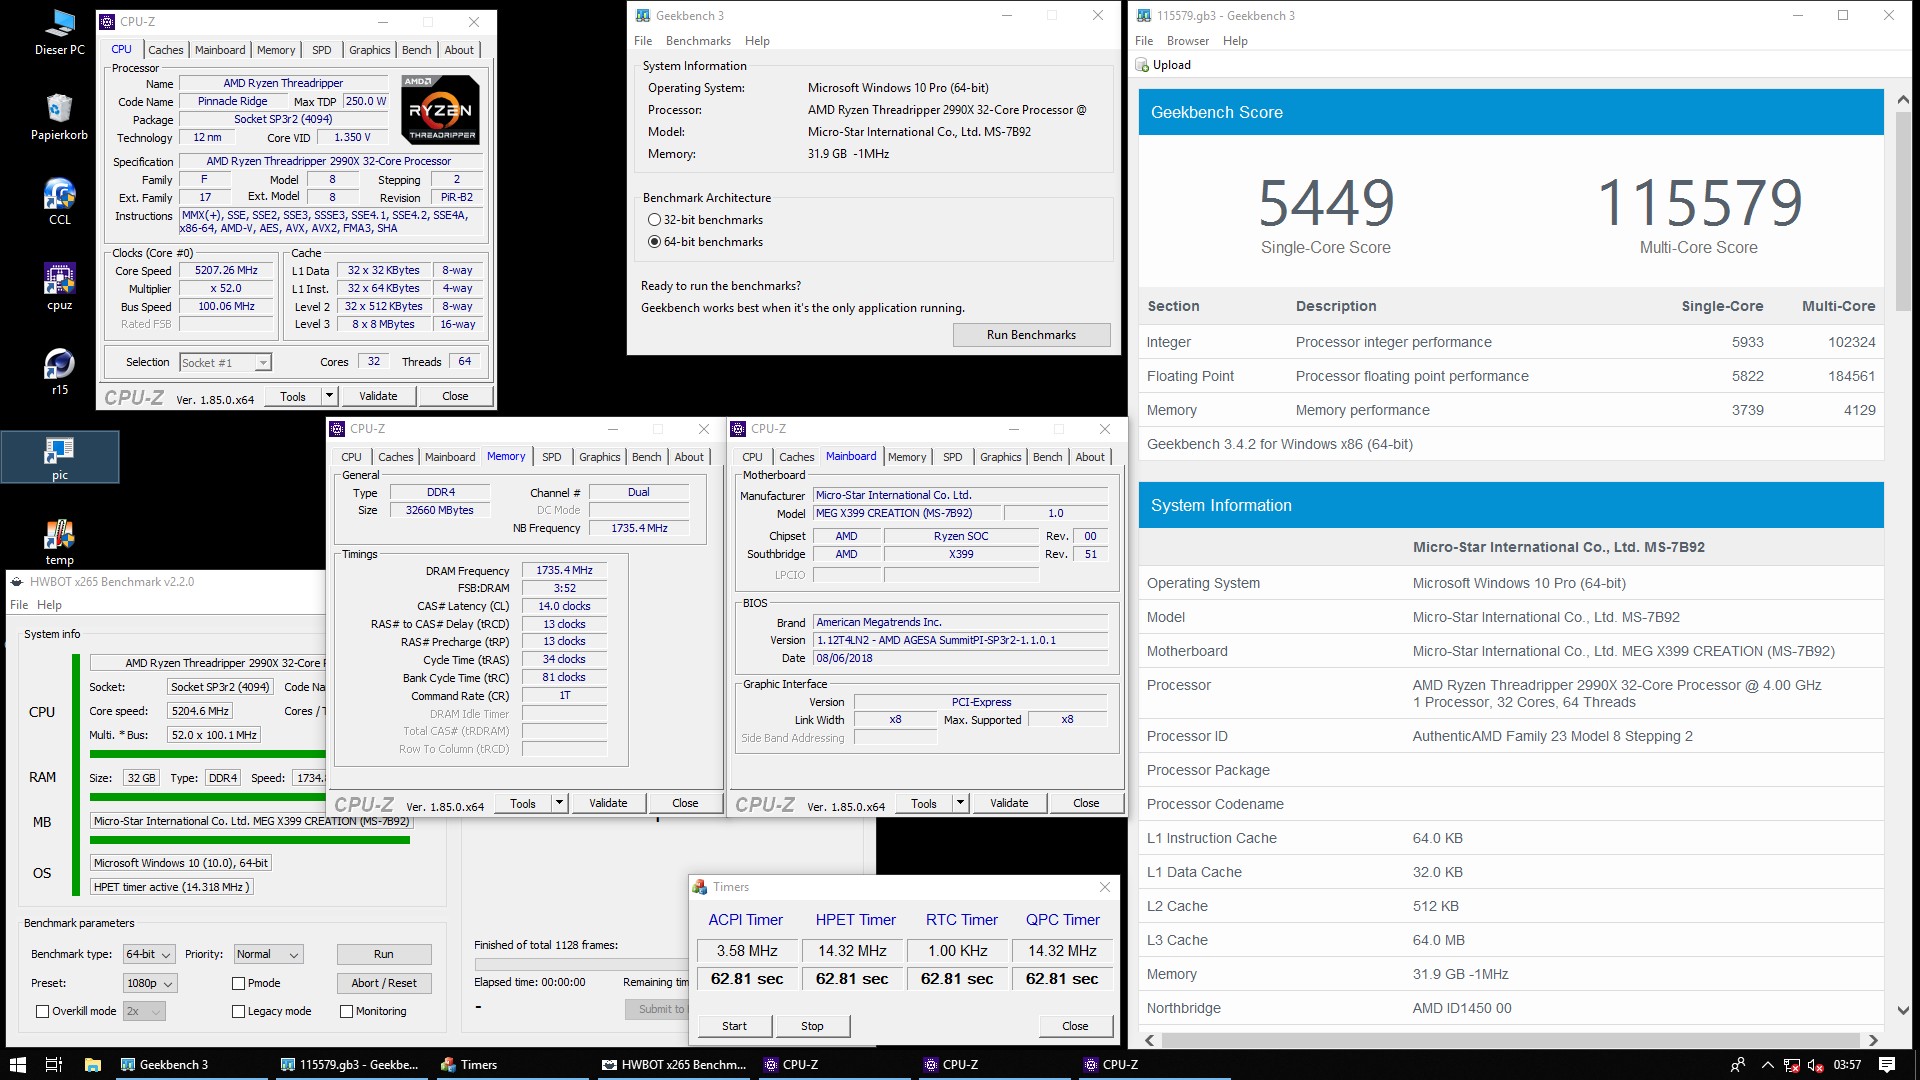1920x1080 pixels.
Task: Click Start button in Timers
Action: coord(734,1027)
